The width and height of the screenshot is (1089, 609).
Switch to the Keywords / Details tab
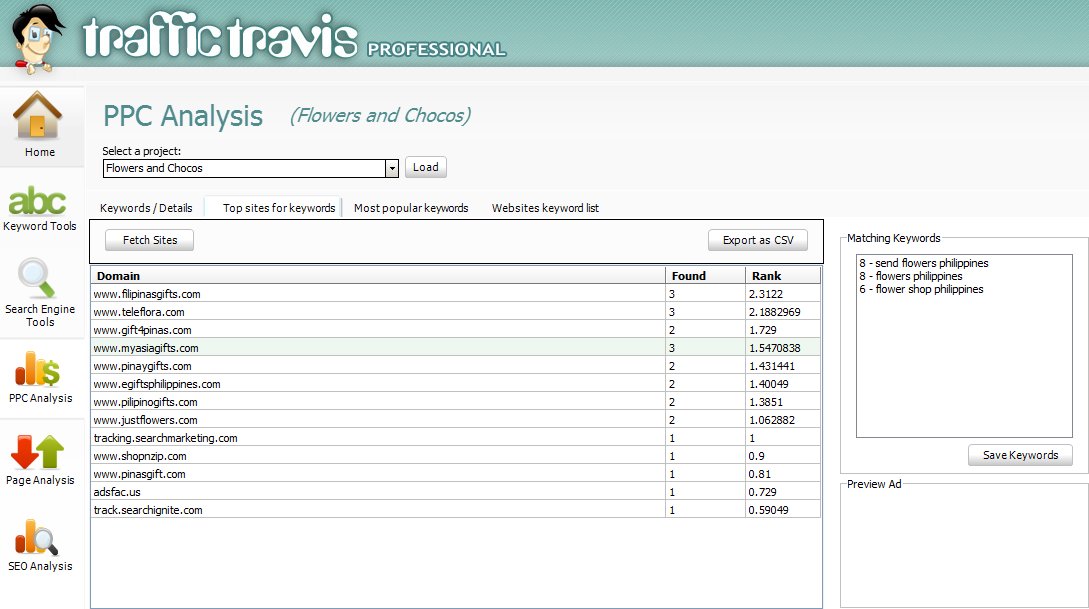point(146,208)
